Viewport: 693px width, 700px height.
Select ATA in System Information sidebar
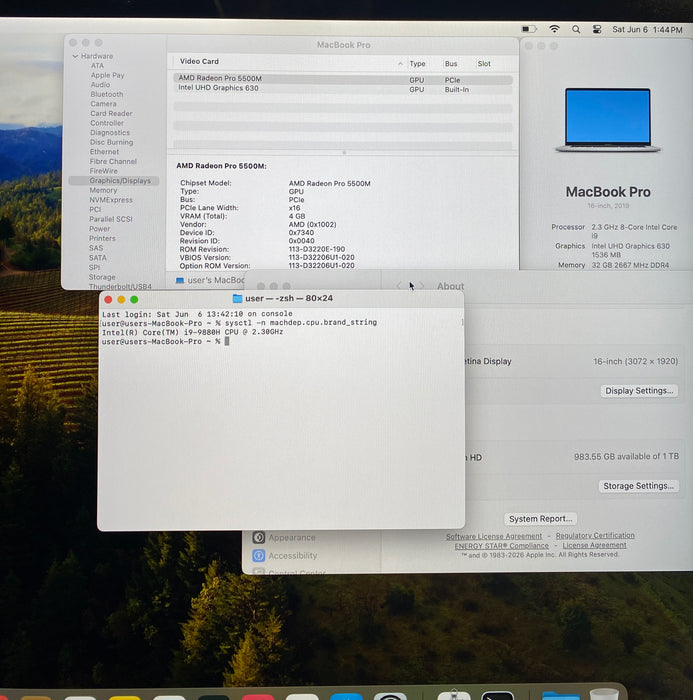(x=97, y=66)
